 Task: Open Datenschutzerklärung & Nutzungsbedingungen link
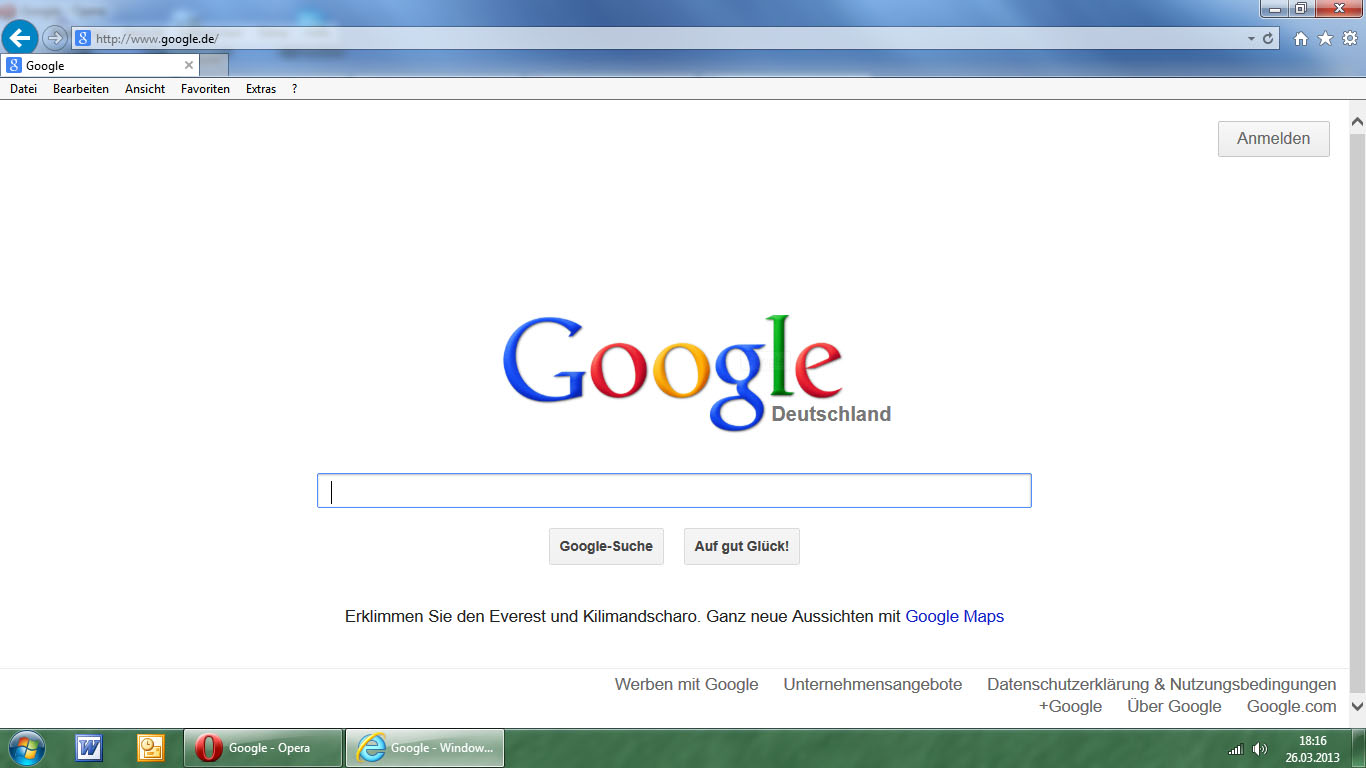point(1161,685)
